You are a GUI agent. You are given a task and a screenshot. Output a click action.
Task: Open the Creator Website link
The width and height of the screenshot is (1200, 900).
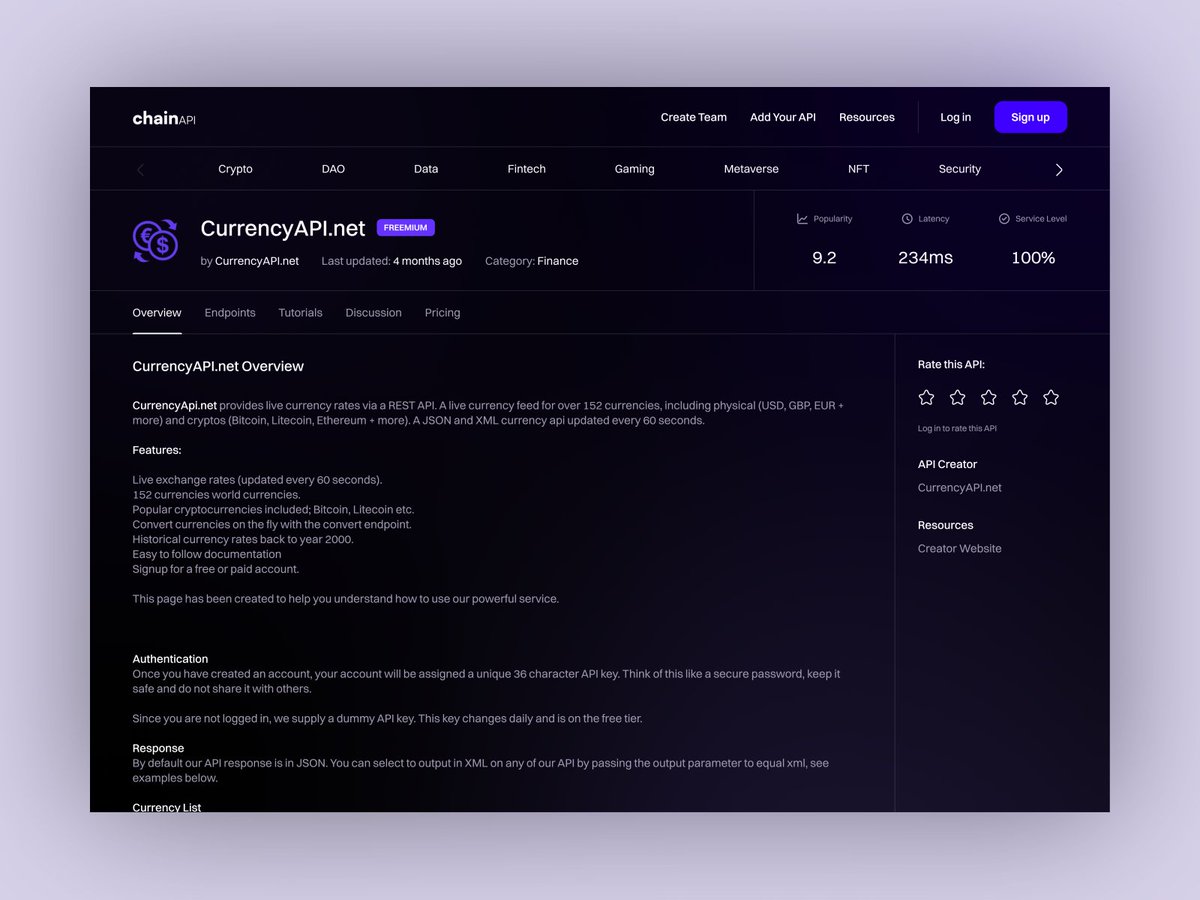[960, 549]
